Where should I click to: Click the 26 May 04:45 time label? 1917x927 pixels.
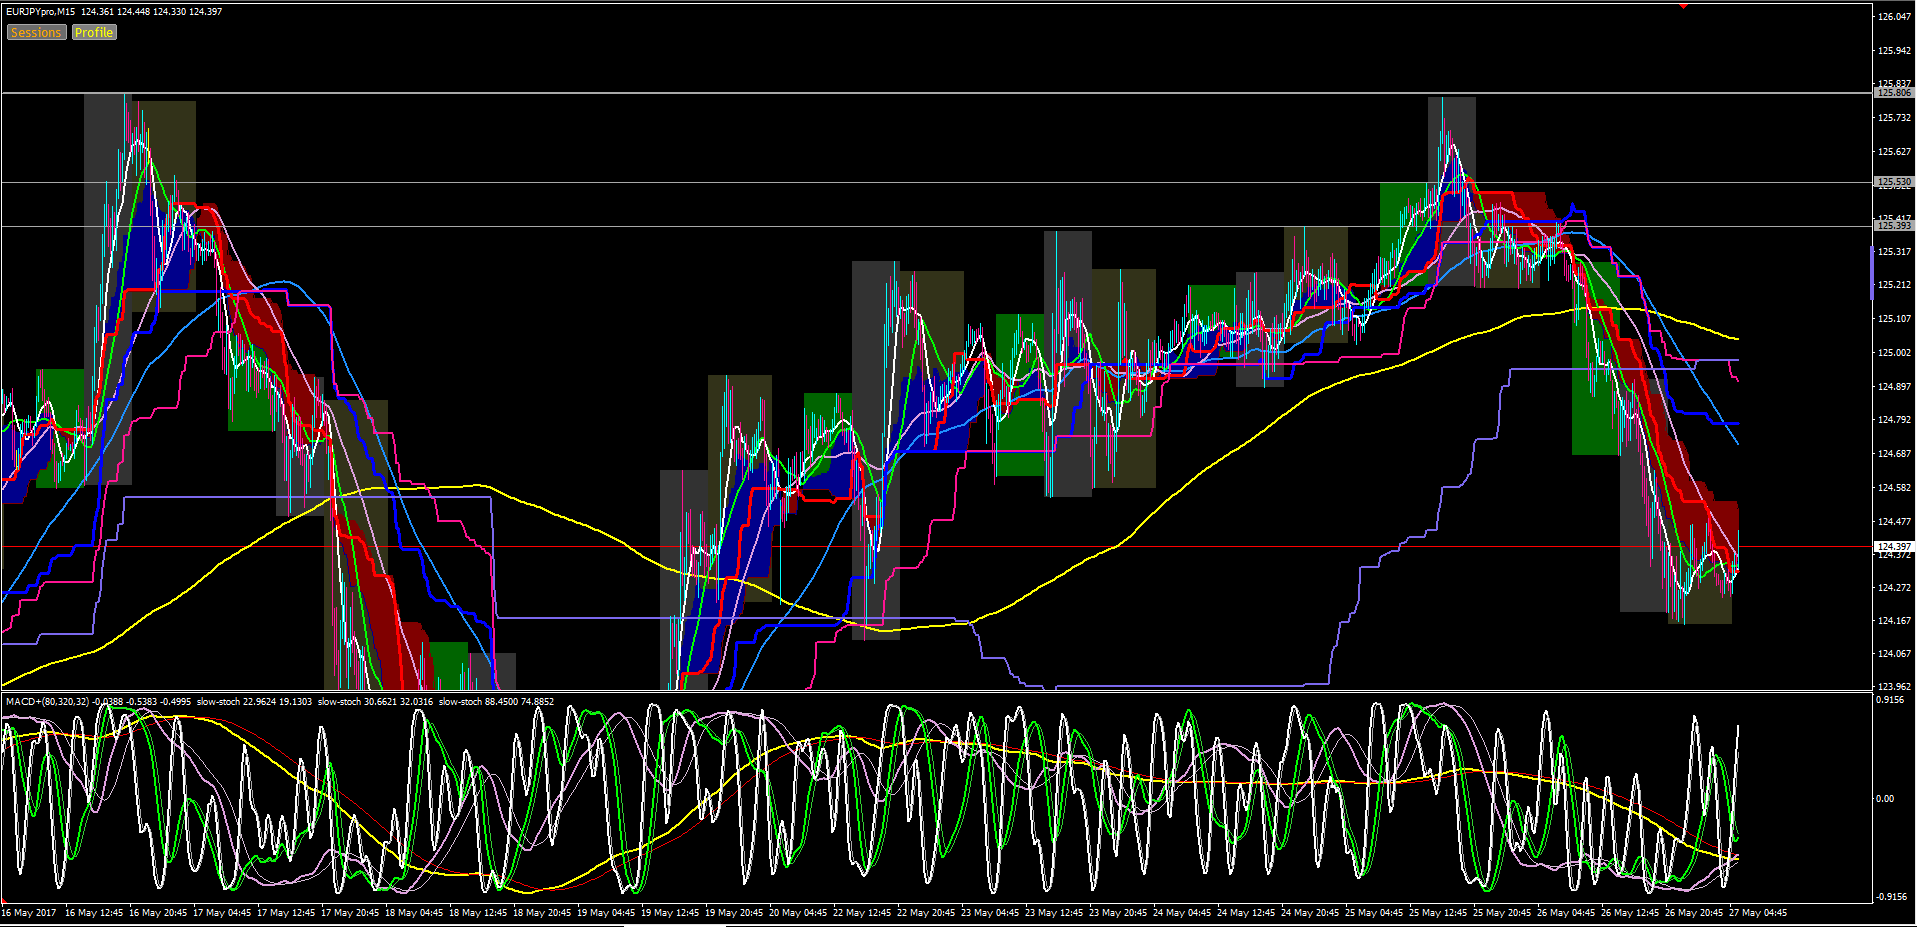coord(1566,913)
